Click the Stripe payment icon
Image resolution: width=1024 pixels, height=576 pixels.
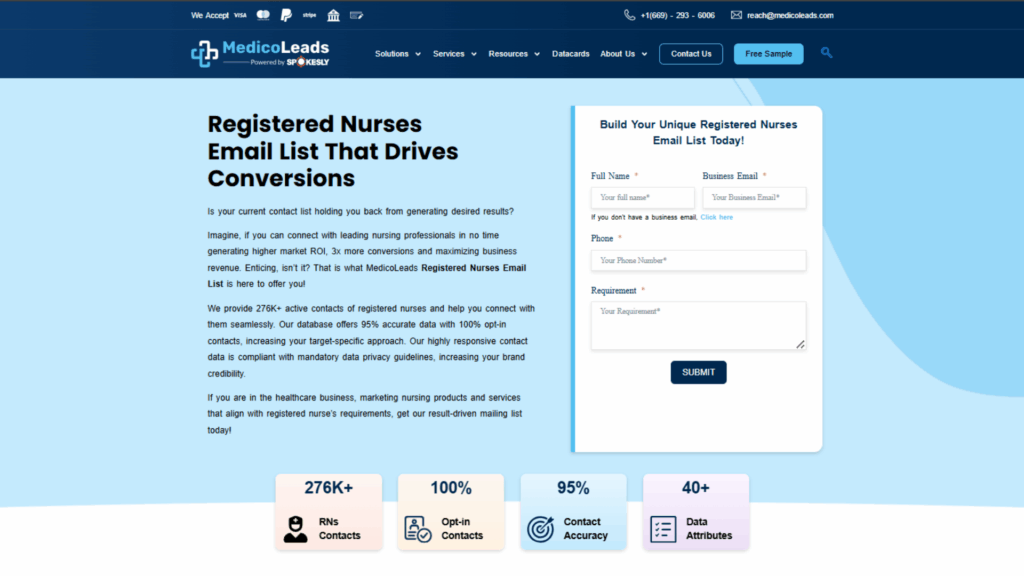click(310, 16)
